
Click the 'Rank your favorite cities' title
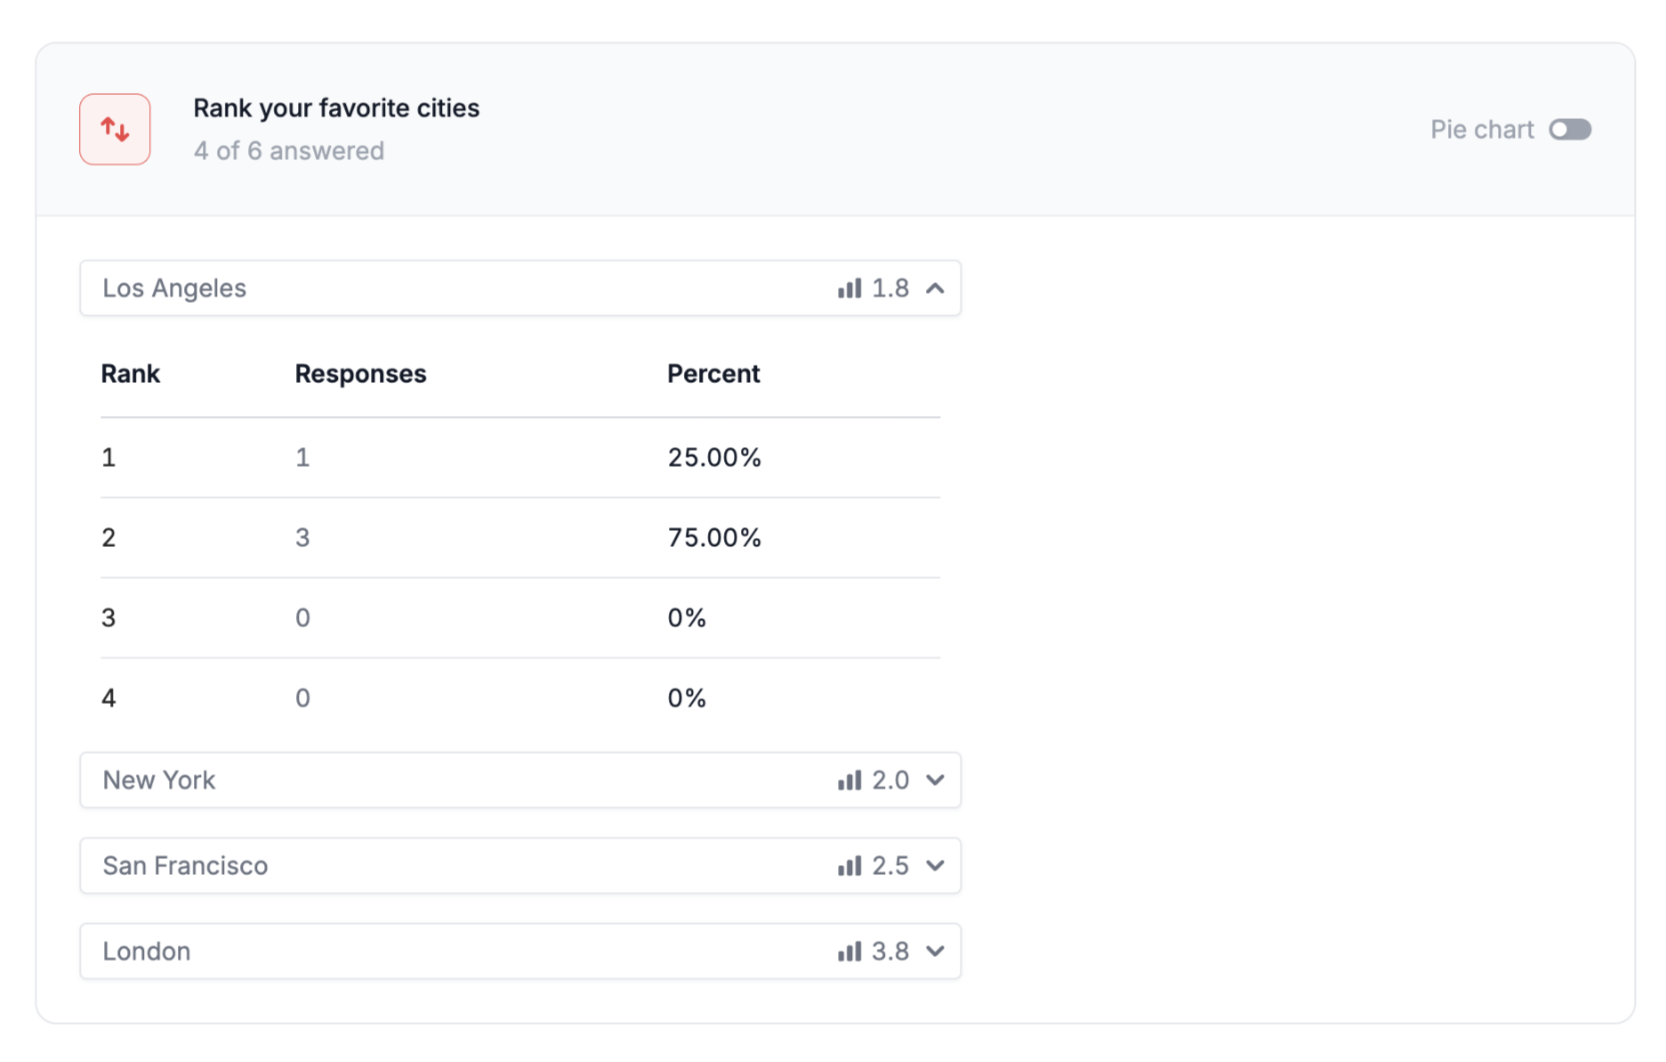pos(336,108)
